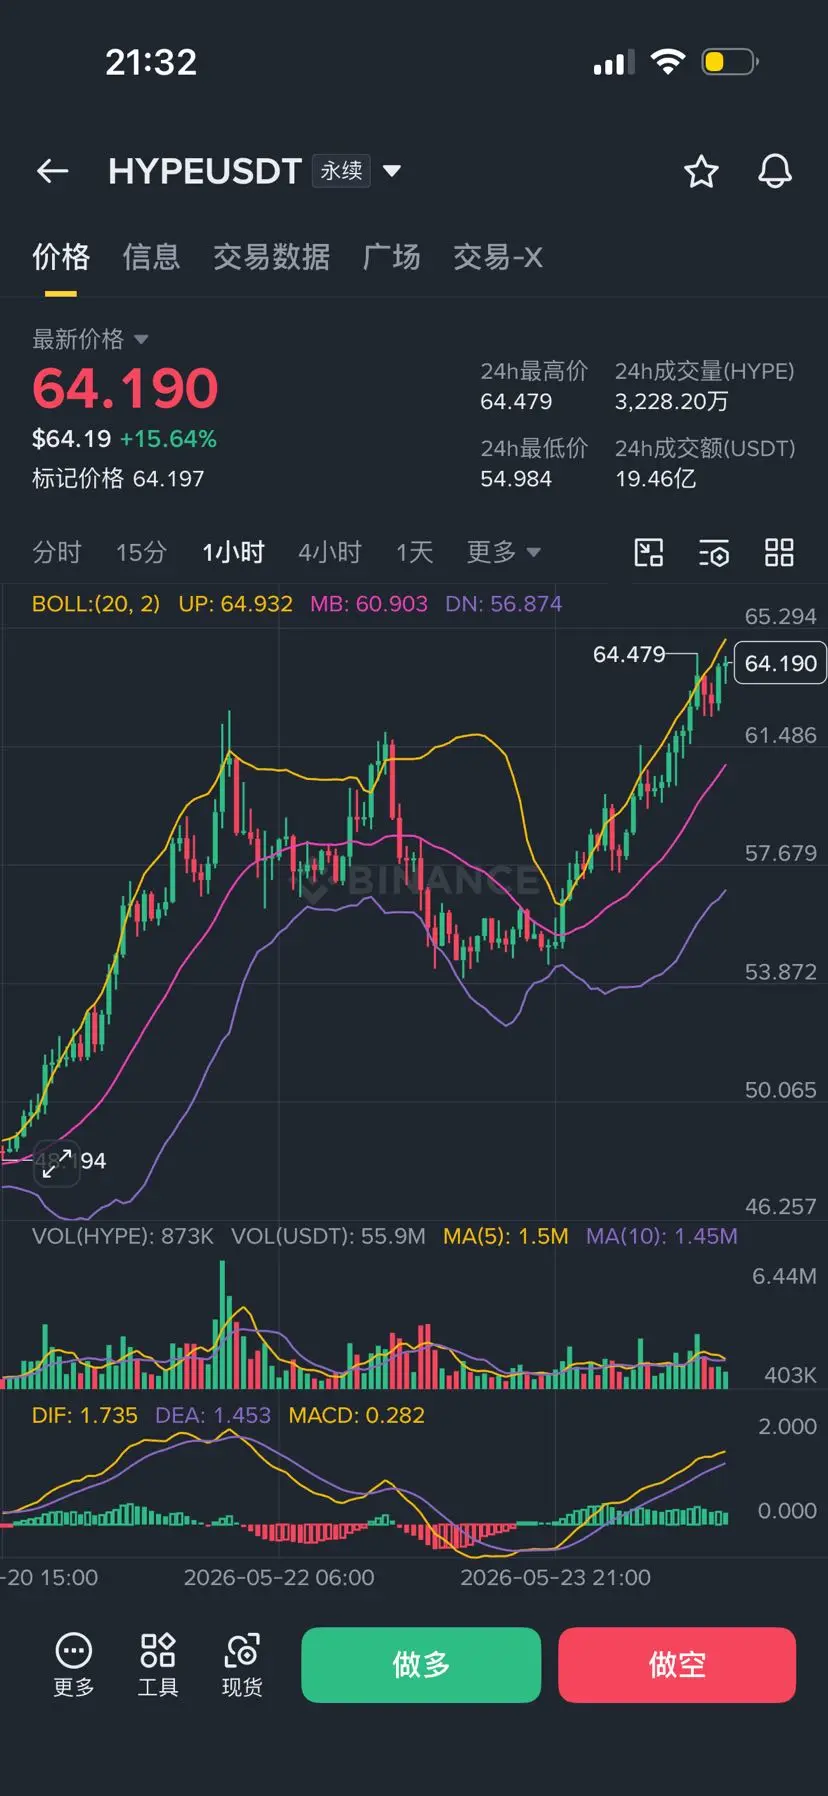Tap the battery indicator in status bar
Viewport: 828px width, 1796px height.
tap(730, 62)
